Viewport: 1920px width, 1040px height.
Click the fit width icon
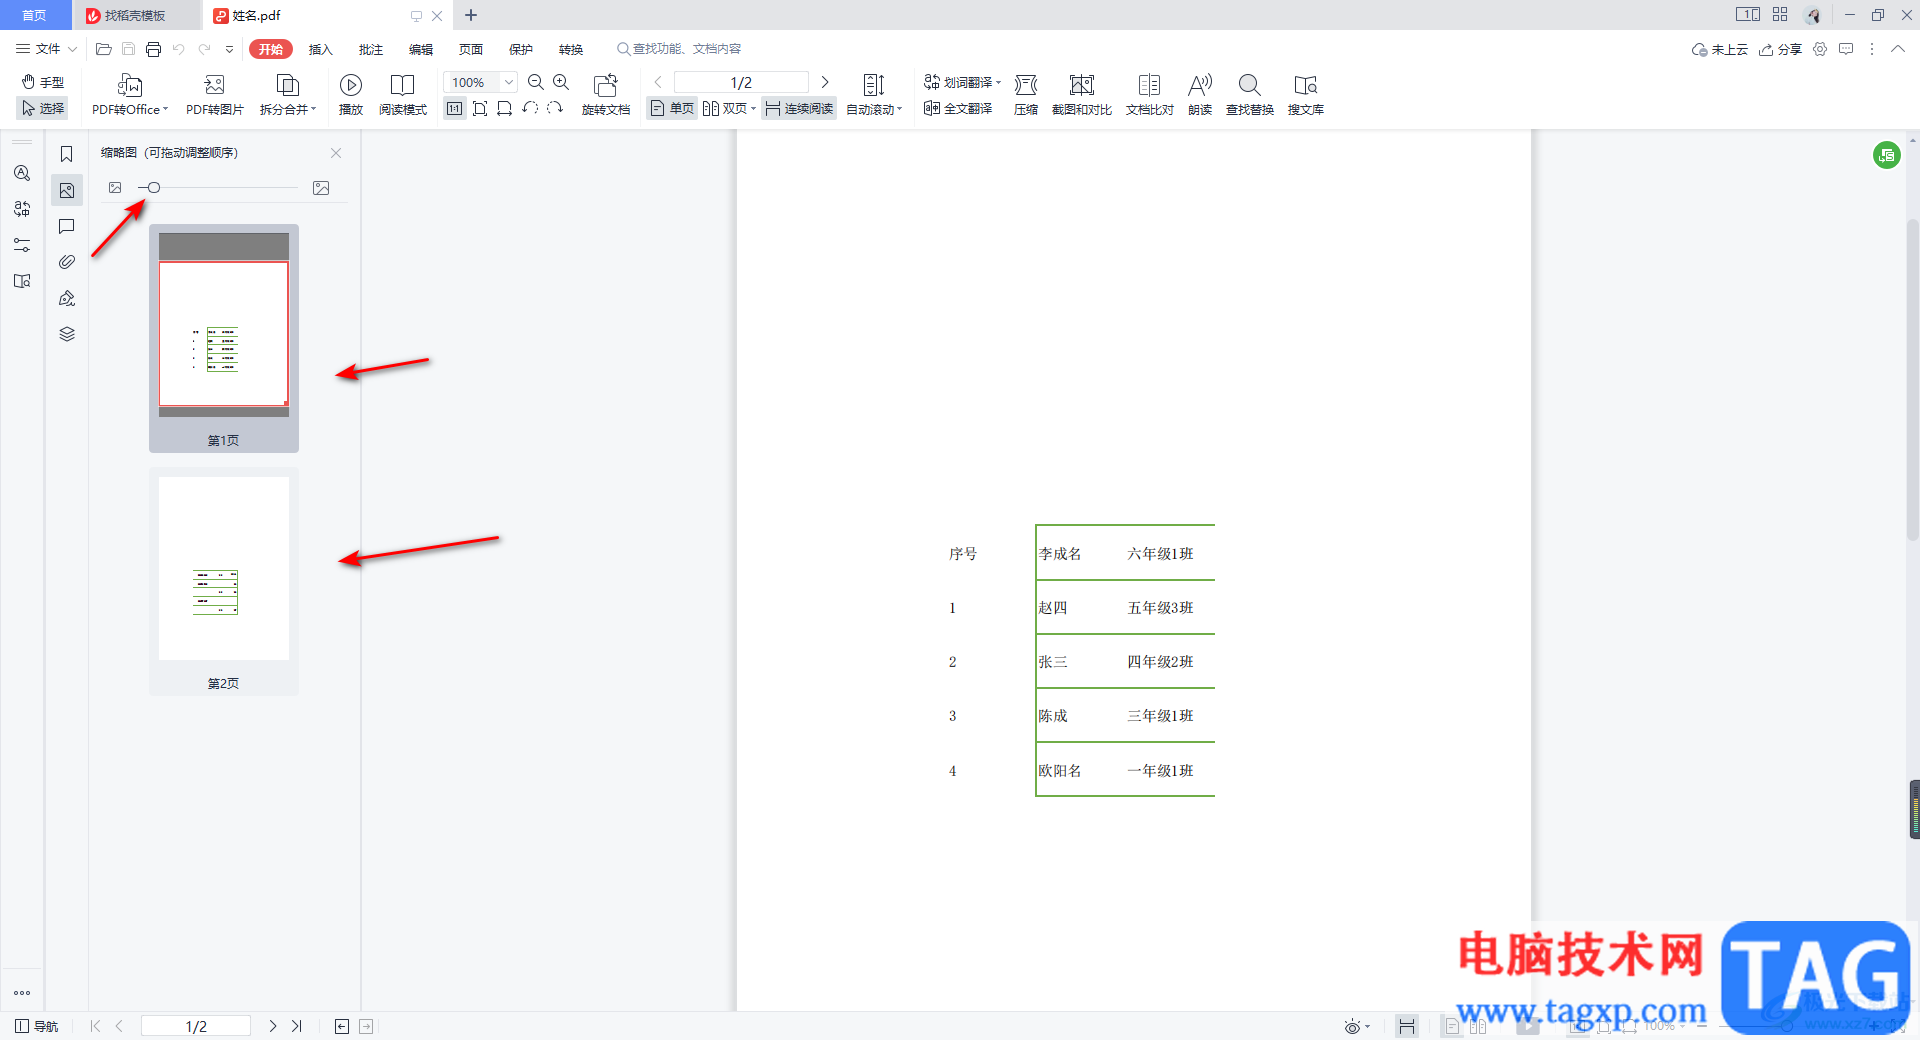(504, 108)
